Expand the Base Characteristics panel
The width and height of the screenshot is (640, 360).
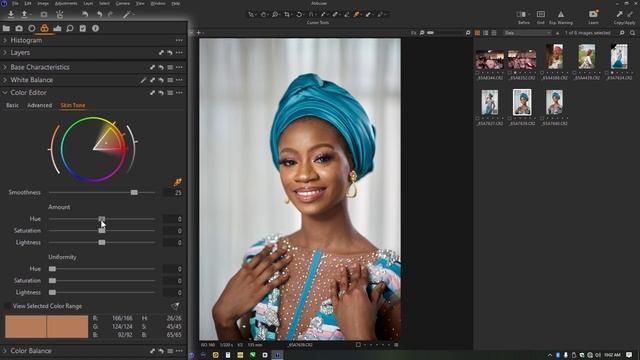(x=5, y=67)
